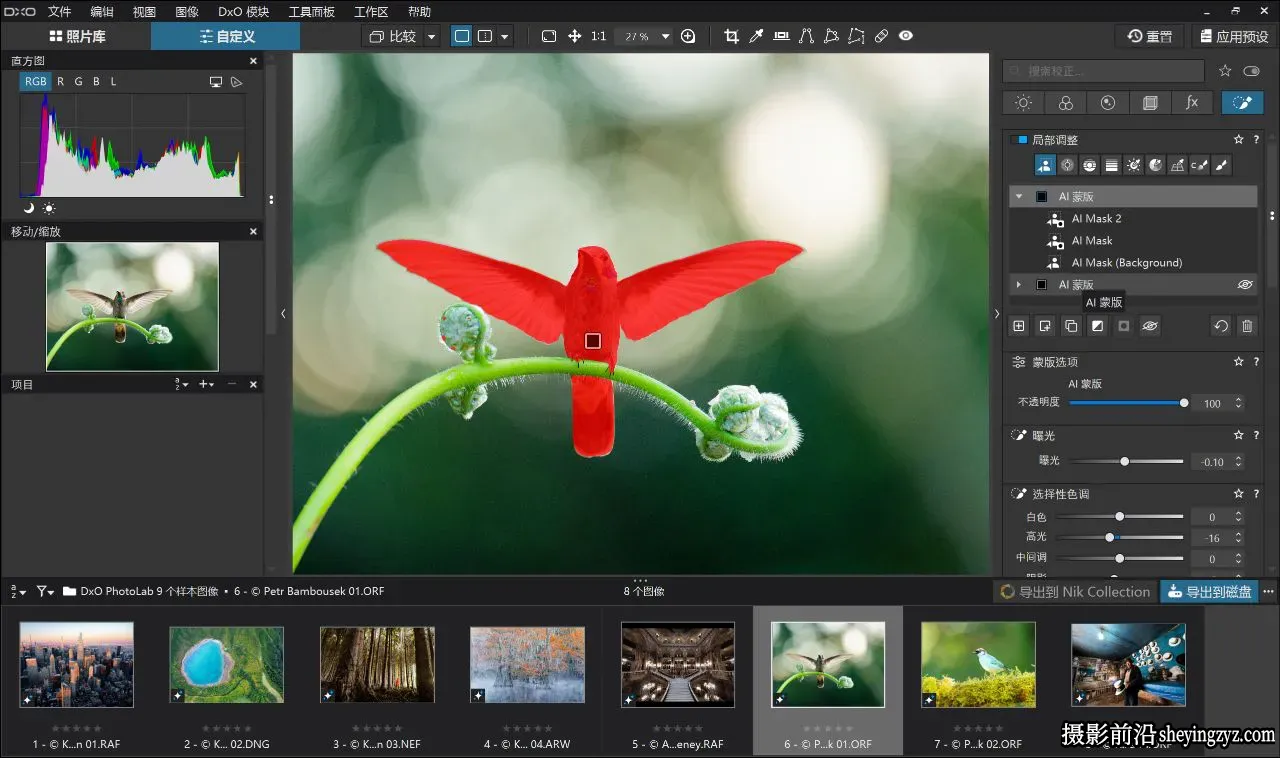Open the 比较 compare dropdown arrow

(x=431, y=37)
